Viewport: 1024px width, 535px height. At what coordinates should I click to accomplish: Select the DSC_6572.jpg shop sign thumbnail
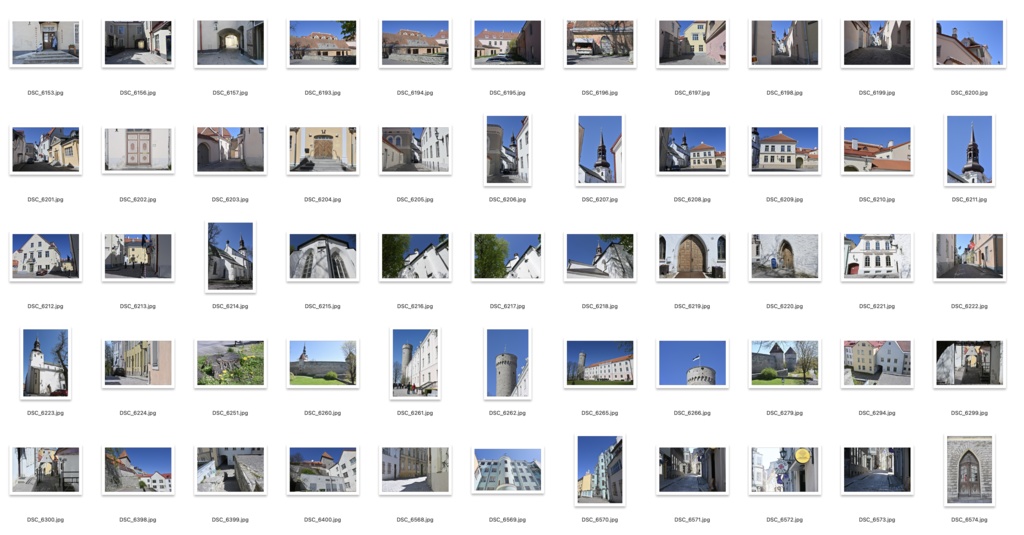[784, 470]
